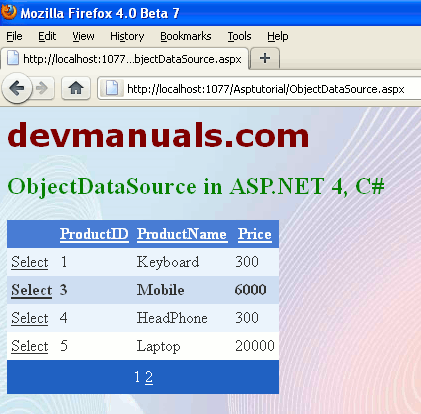Click the page icon in address bar
Image resolution: width=421 pixels, height=414 pixels.
pyautogui.click(x=112, y=88)
